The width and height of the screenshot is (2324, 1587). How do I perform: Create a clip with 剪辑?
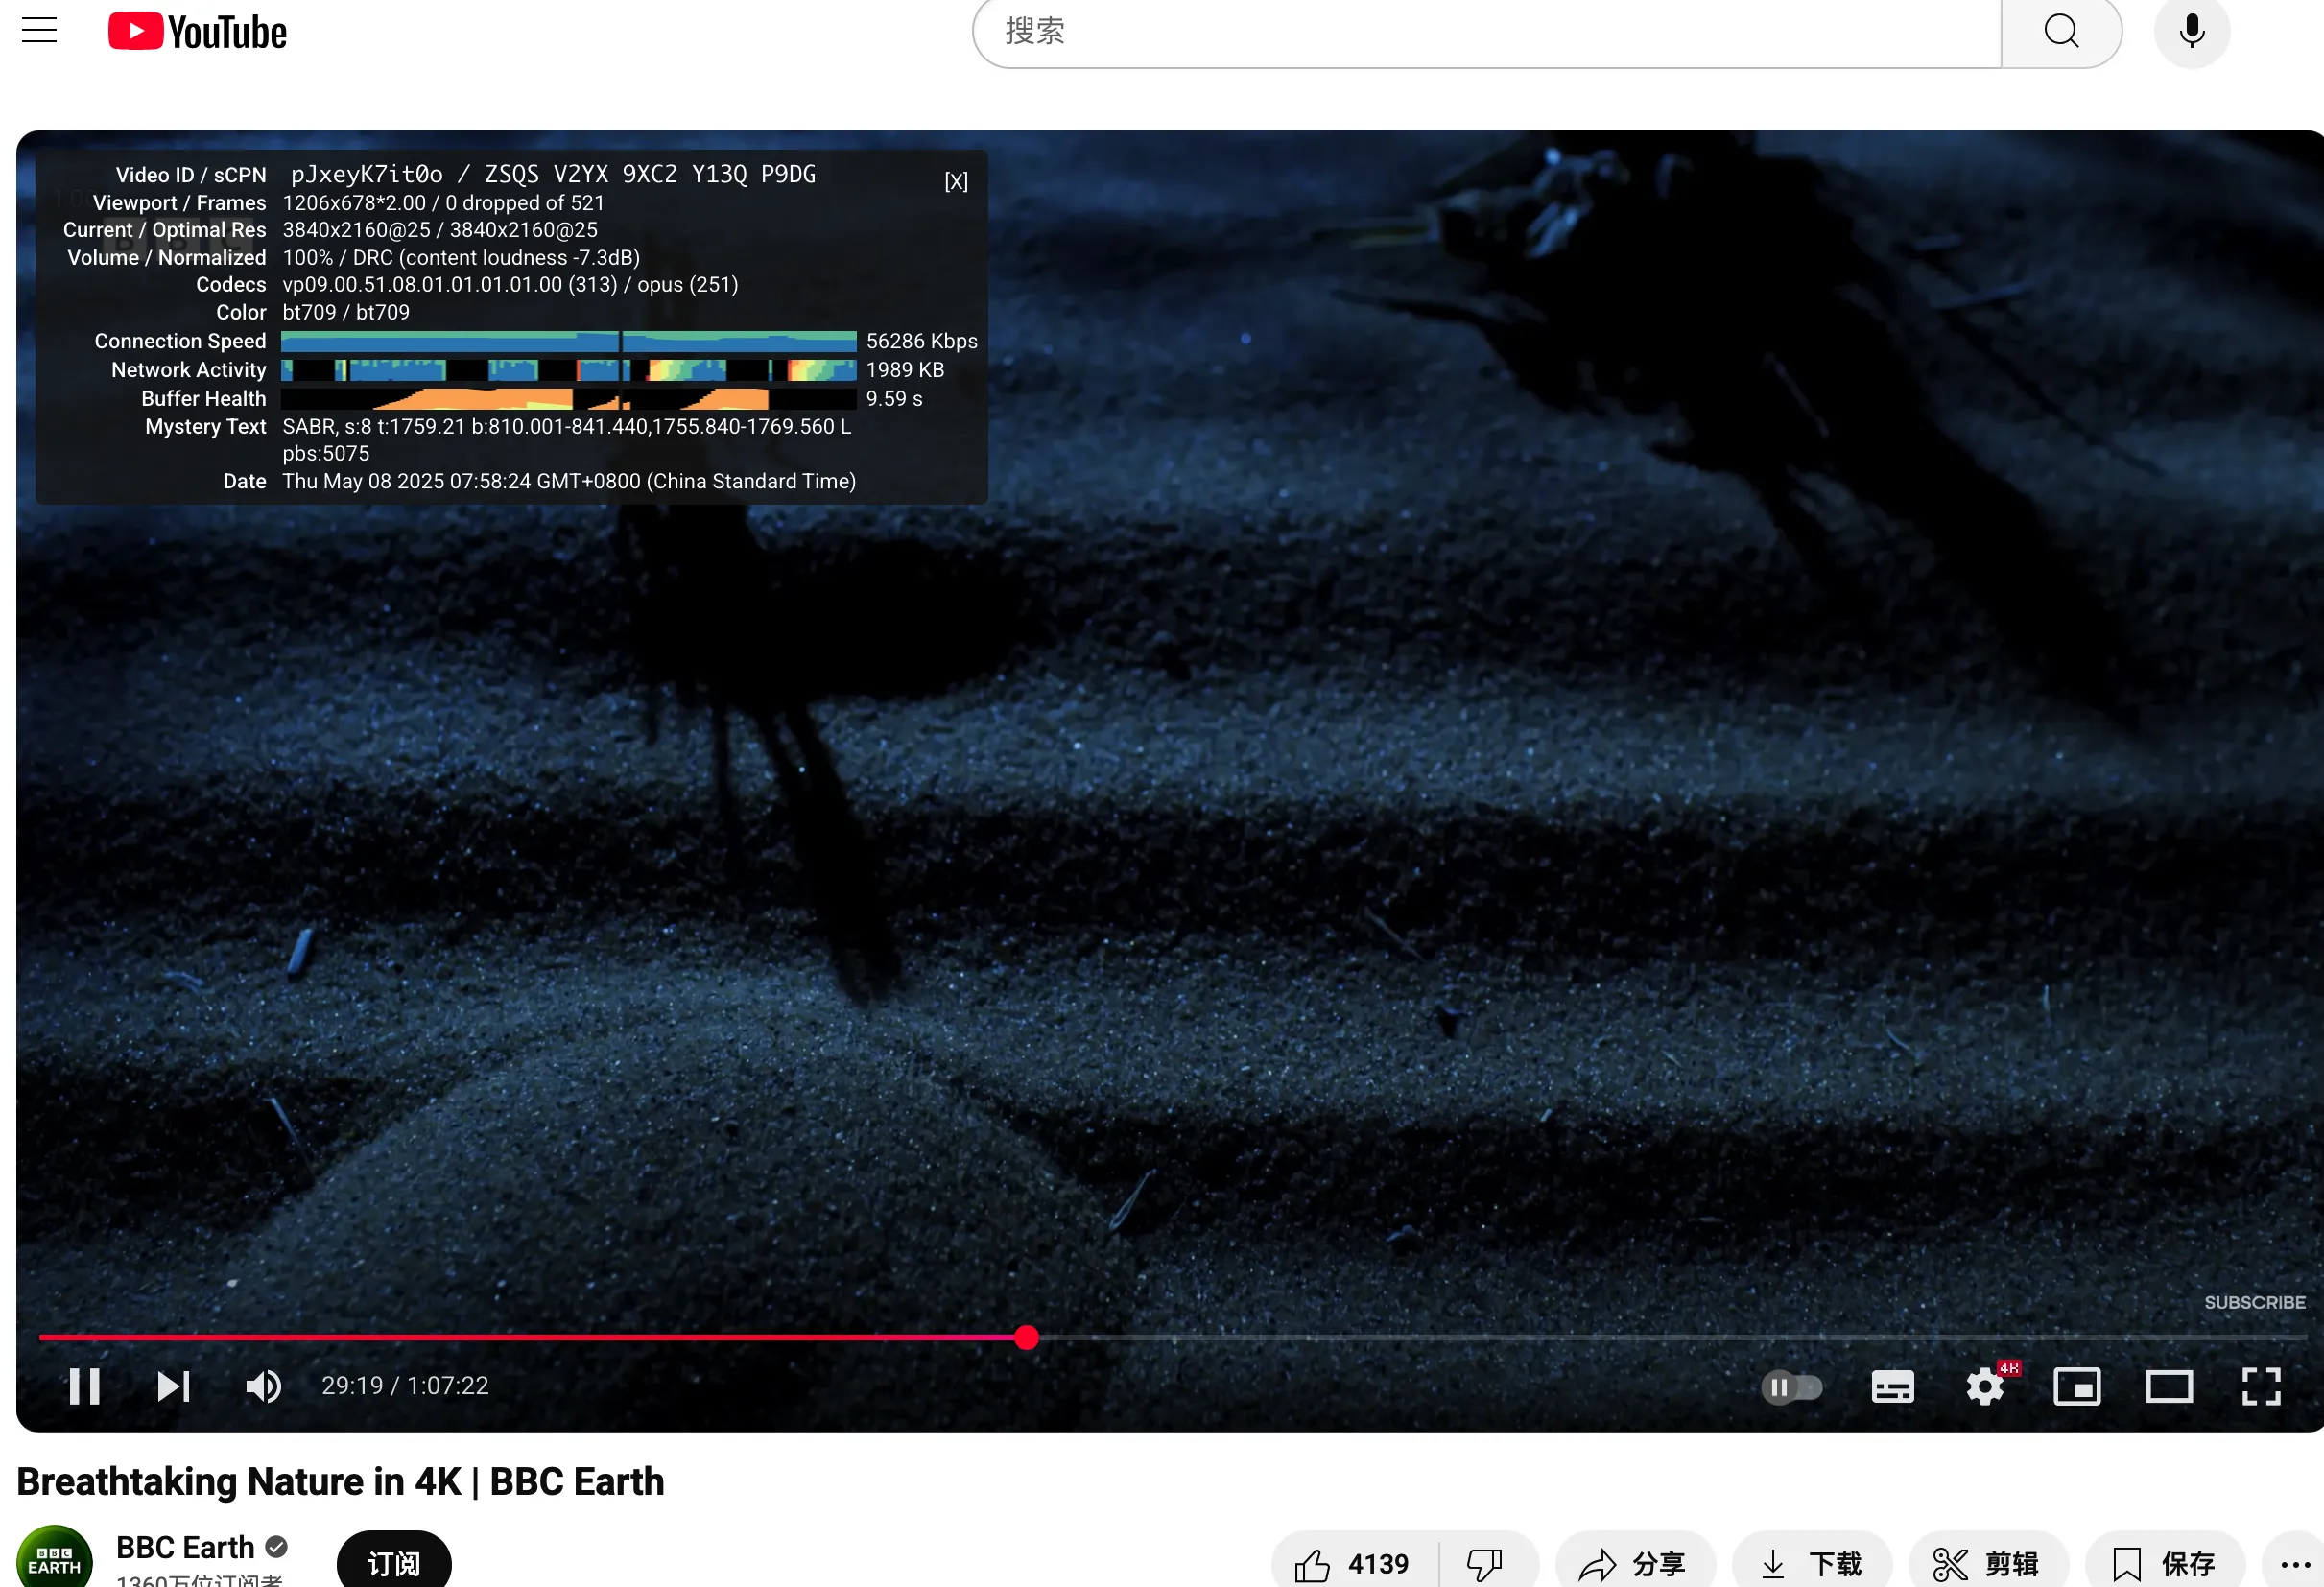coord(1988,1563)
